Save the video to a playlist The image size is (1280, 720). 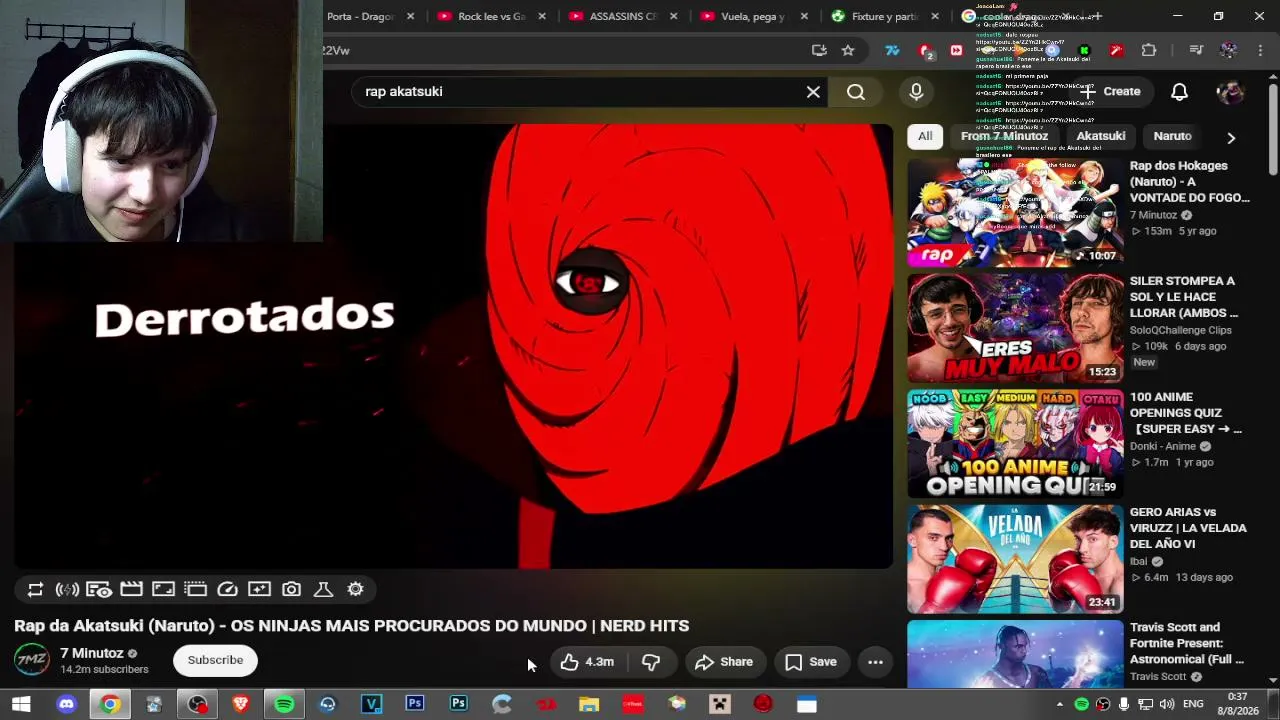point(811,662)
